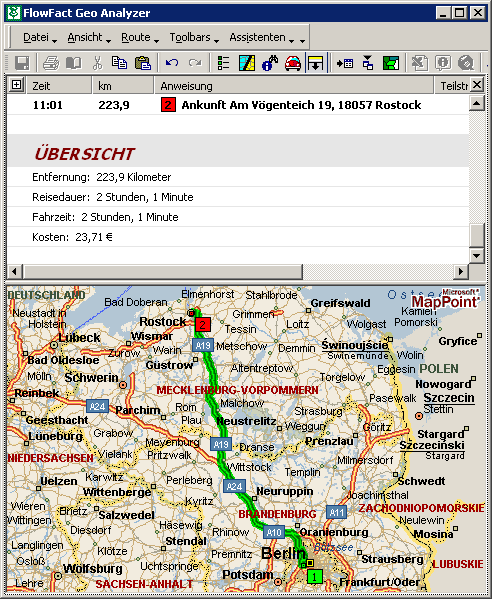This screenshot has width=492, height=599.
Task: Click the Berlin label on map
Action: [283, 553]
